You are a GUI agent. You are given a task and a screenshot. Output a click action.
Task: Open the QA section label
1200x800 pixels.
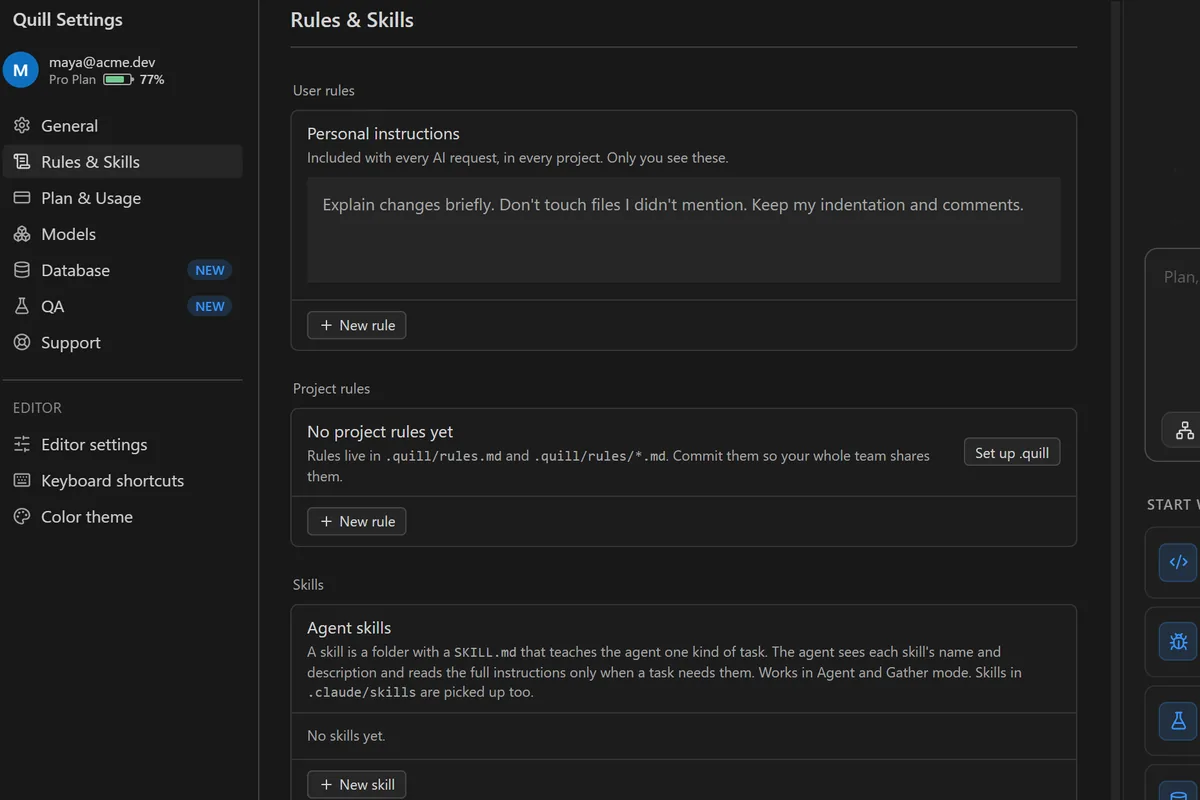[x=52, y=306]
